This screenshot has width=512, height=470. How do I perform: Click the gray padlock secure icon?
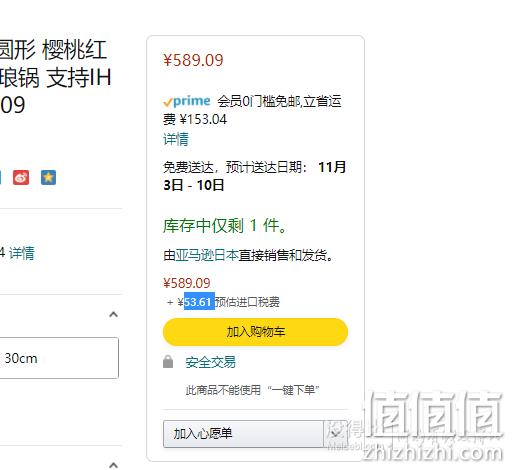click(x=168, y=362)
